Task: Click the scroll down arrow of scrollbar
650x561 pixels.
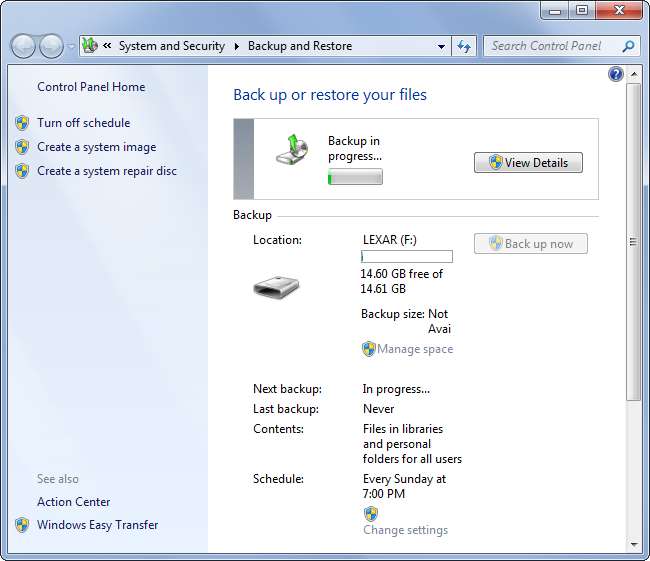Action: coord(634,545)
